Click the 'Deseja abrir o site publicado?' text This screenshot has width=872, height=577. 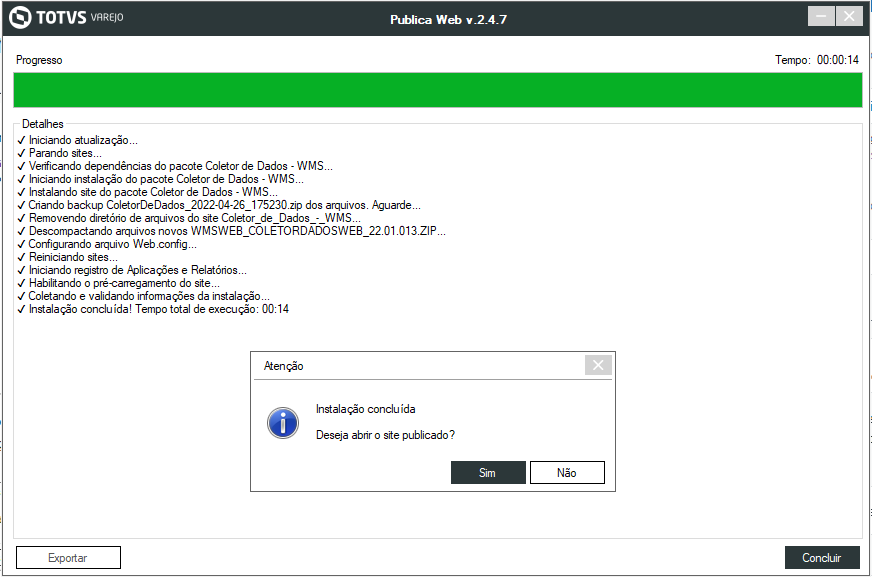point(385,435)
